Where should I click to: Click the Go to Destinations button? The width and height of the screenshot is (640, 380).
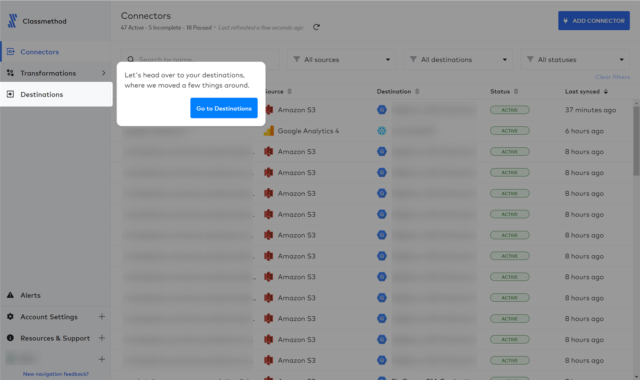click(x=224, y=108)
